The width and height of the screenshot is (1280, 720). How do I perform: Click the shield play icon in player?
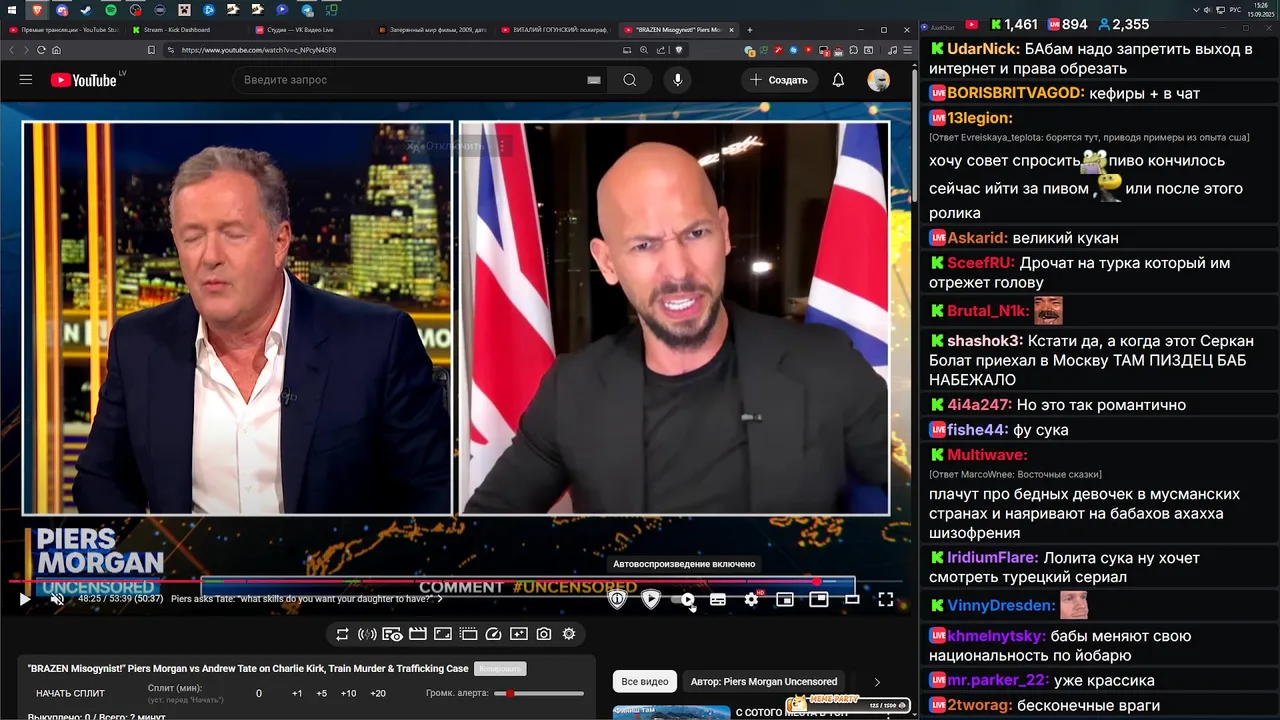(651, 599)
